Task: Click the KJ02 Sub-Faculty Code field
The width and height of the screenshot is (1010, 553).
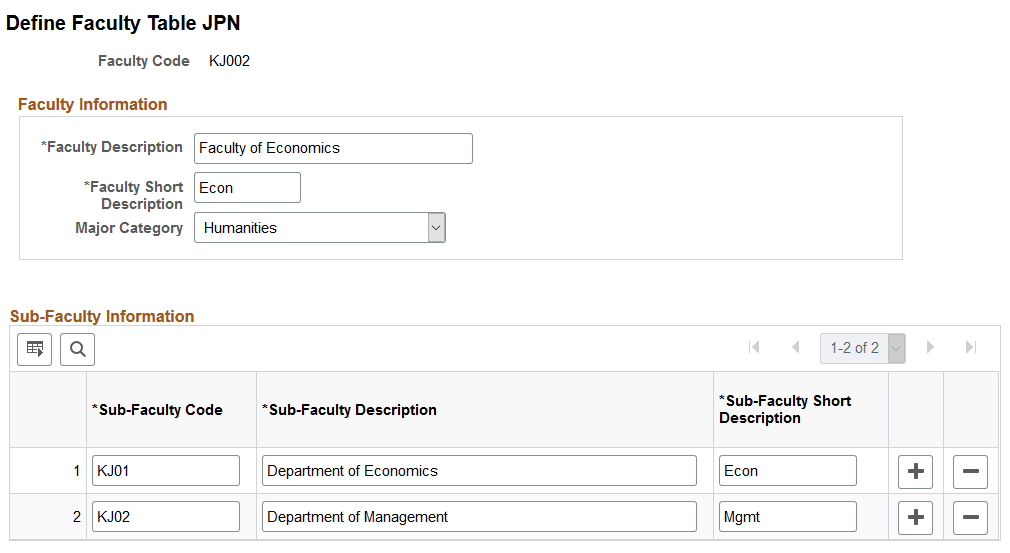Action: [x=166, y=516]
